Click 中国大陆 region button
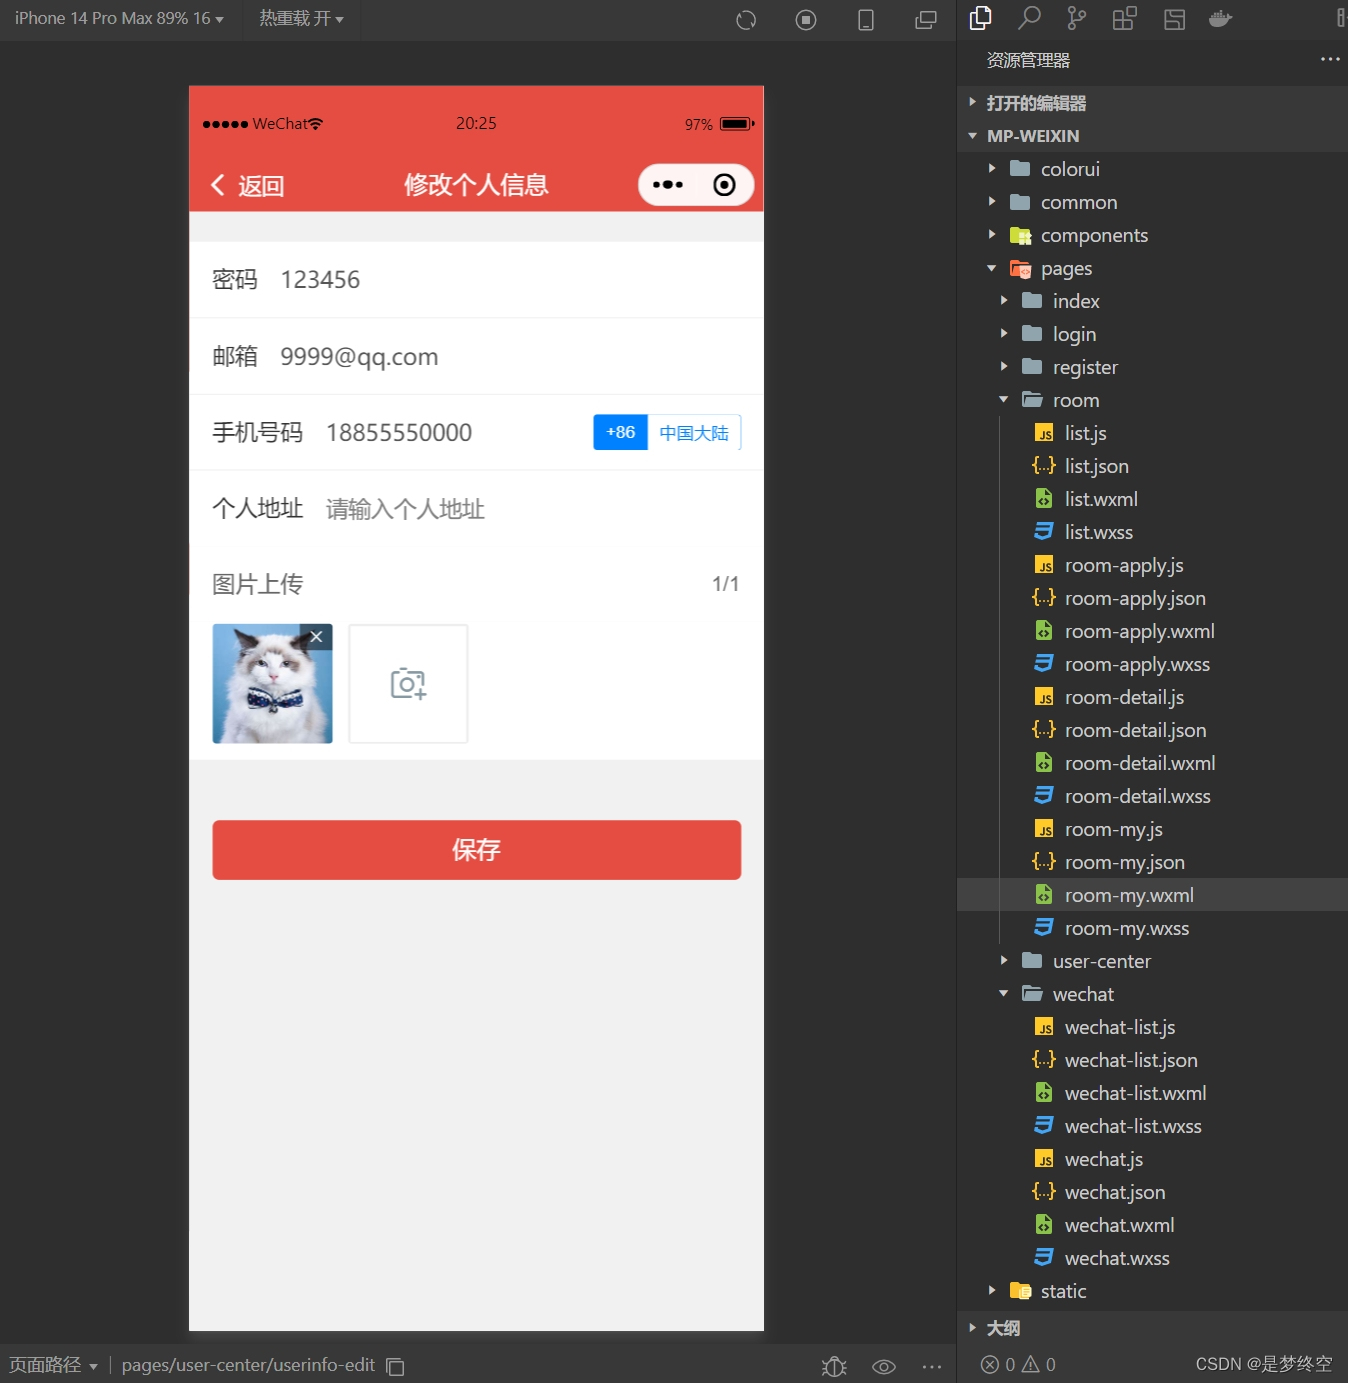 click(x=694, y=432)
